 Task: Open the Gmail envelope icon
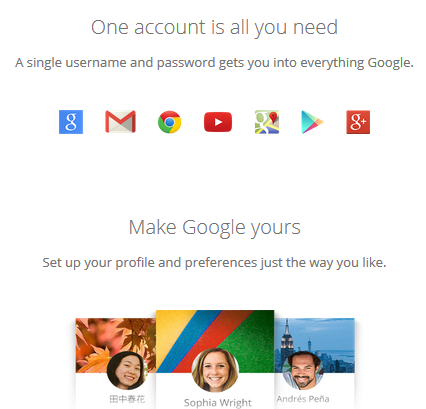tap(120, 122)
